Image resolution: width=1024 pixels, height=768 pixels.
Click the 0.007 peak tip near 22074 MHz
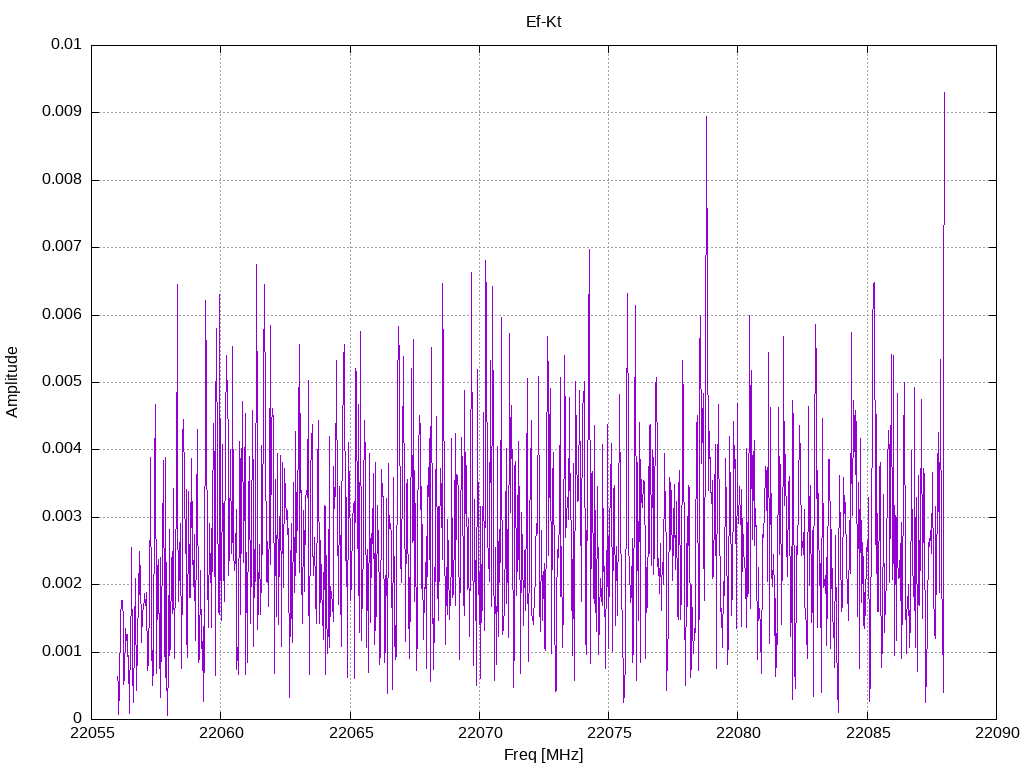(589, 249)
